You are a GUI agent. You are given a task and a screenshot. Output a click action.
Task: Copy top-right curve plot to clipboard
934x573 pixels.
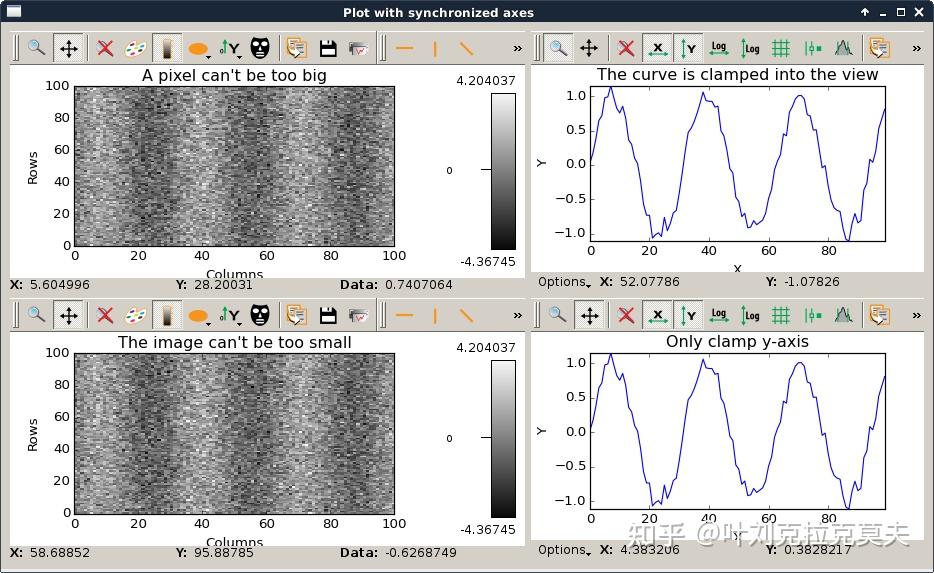879,48
